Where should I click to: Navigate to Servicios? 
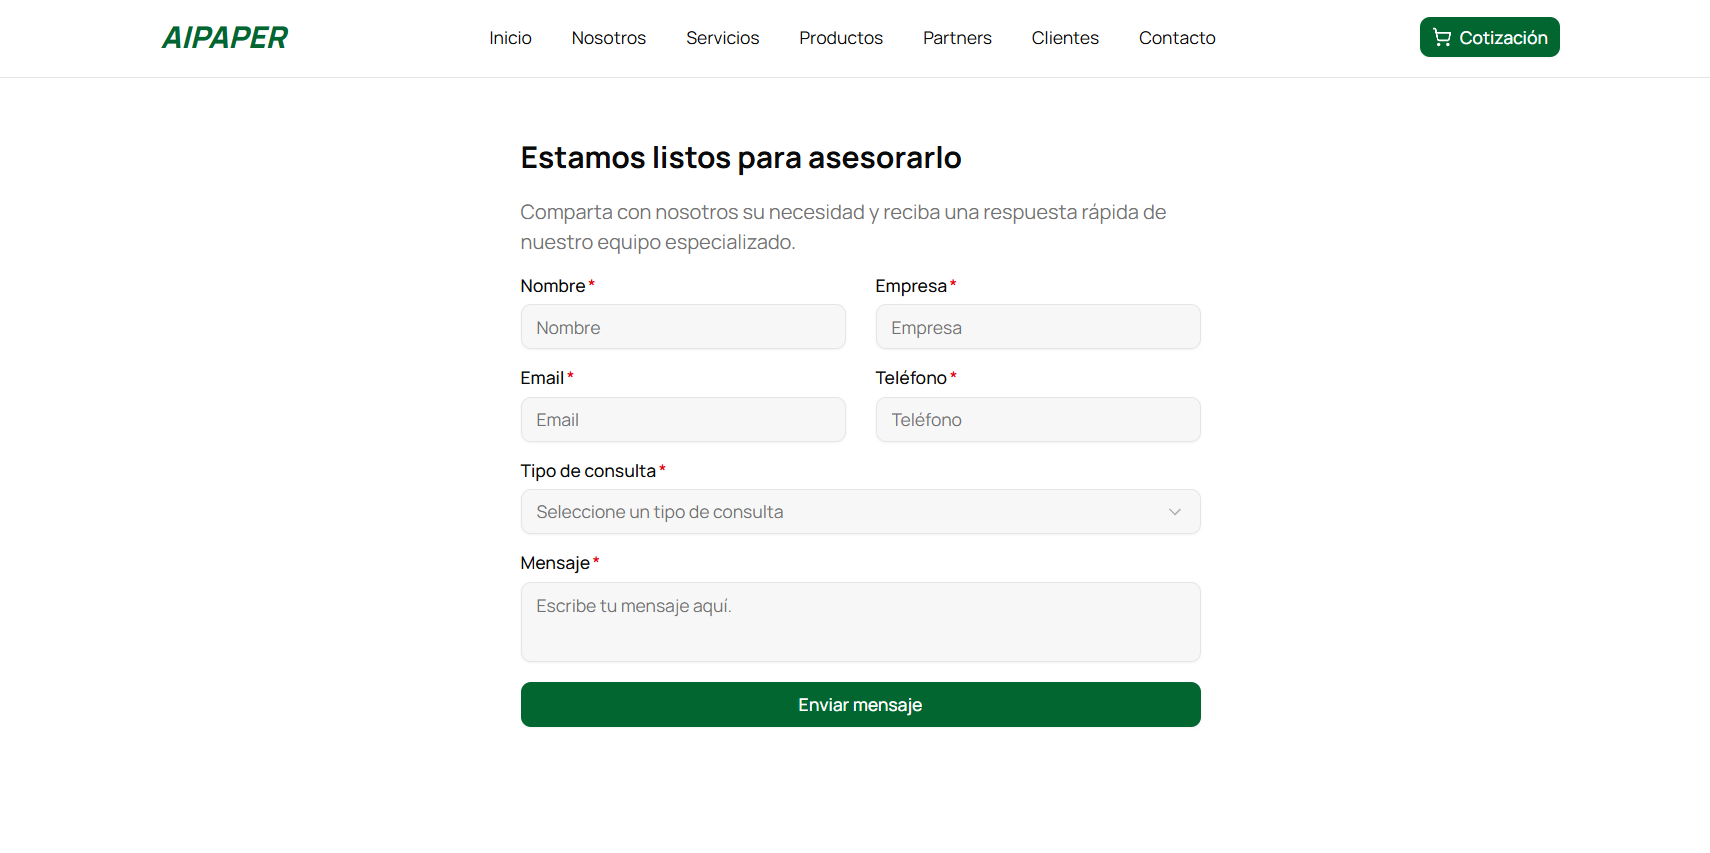tap(722, 38)
